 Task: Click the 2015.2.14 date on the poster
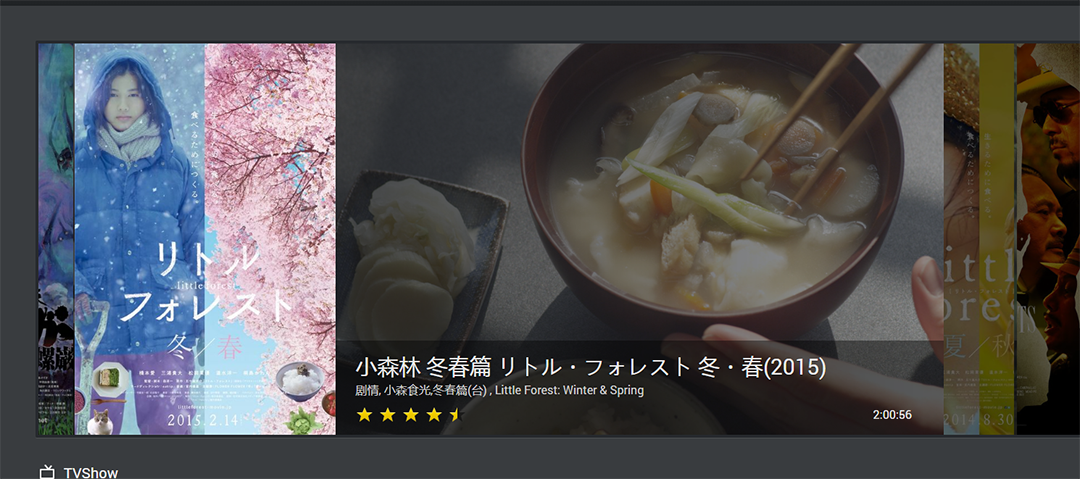205,419
